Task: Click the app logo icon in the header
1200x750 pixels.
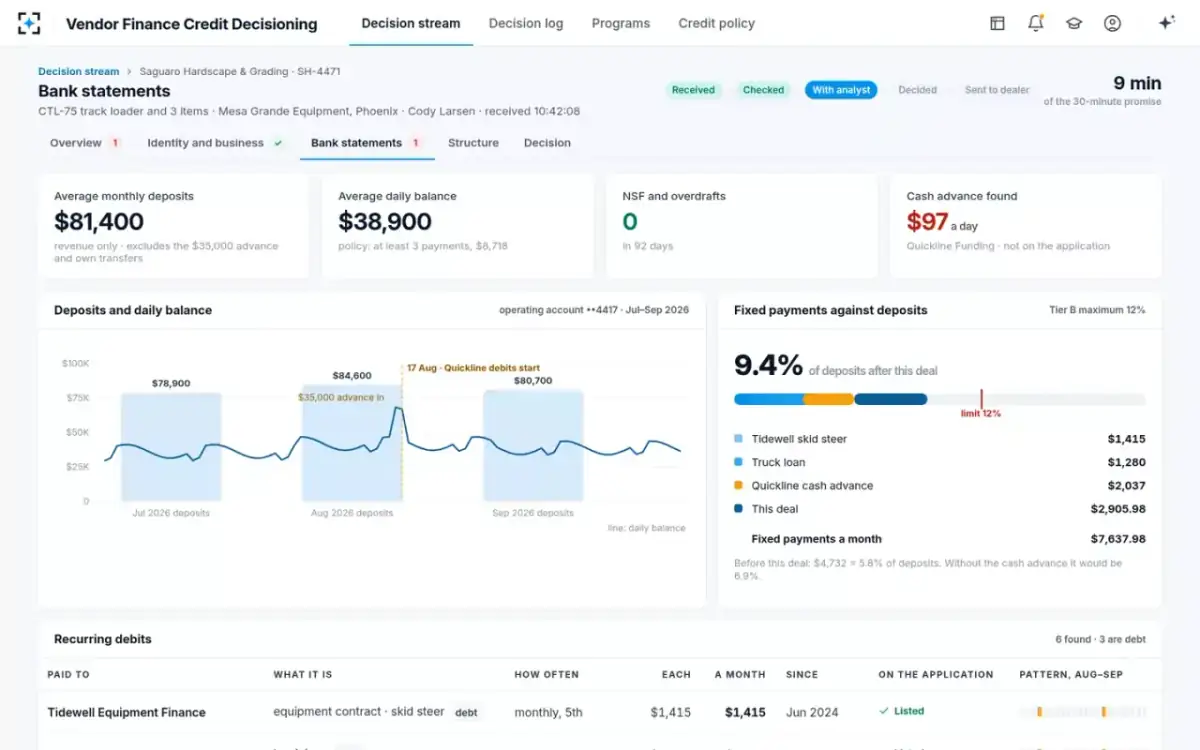Action: point(29,23)
